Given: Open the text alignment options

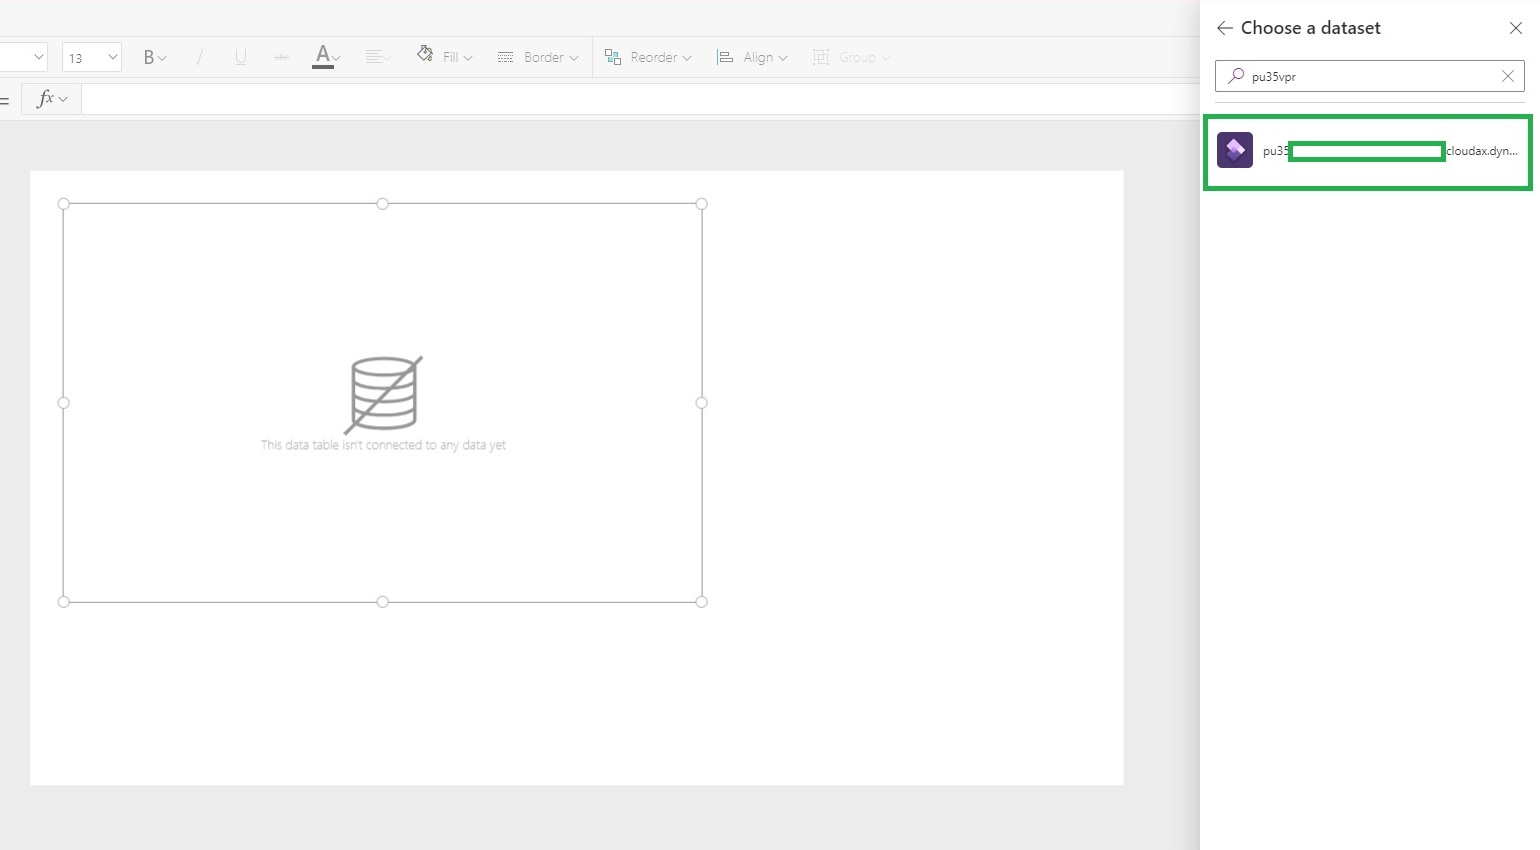Looking at the screenshot, I should tap(378, 58).
